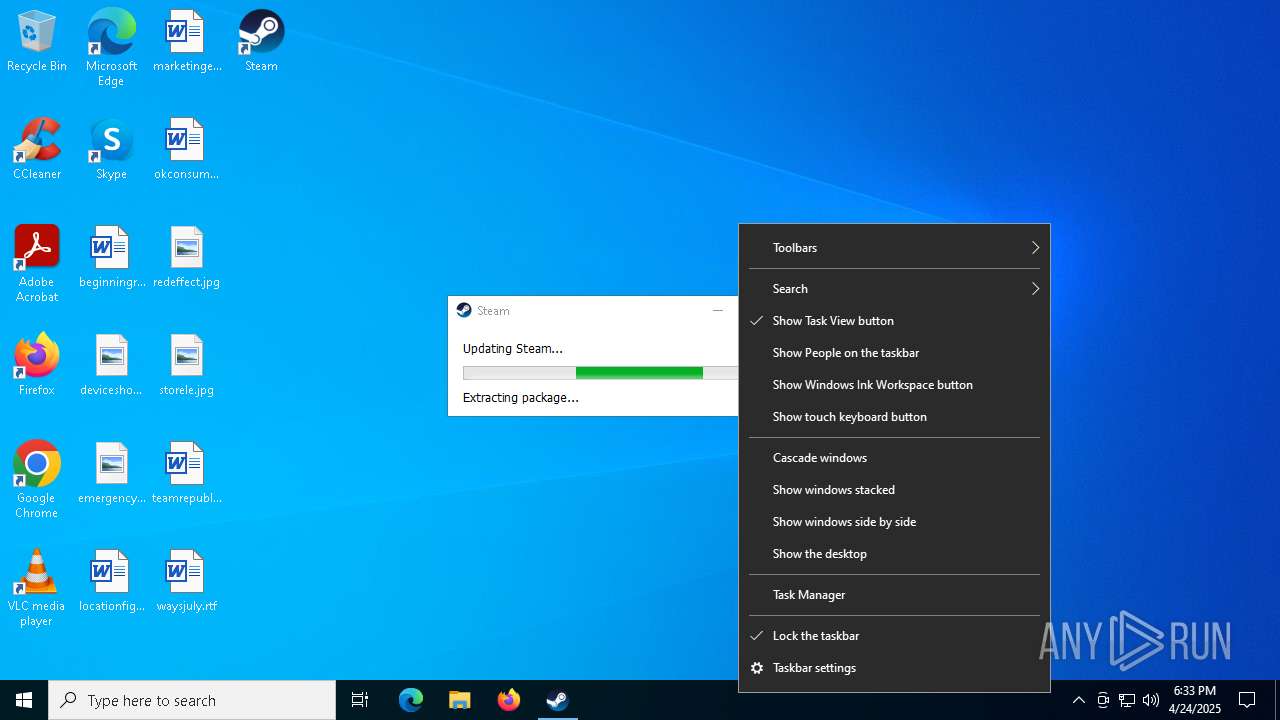Viewport: 1280px width, 720px height.
Task: Toggle Lock the taskbar option
Action: (894, 636)
